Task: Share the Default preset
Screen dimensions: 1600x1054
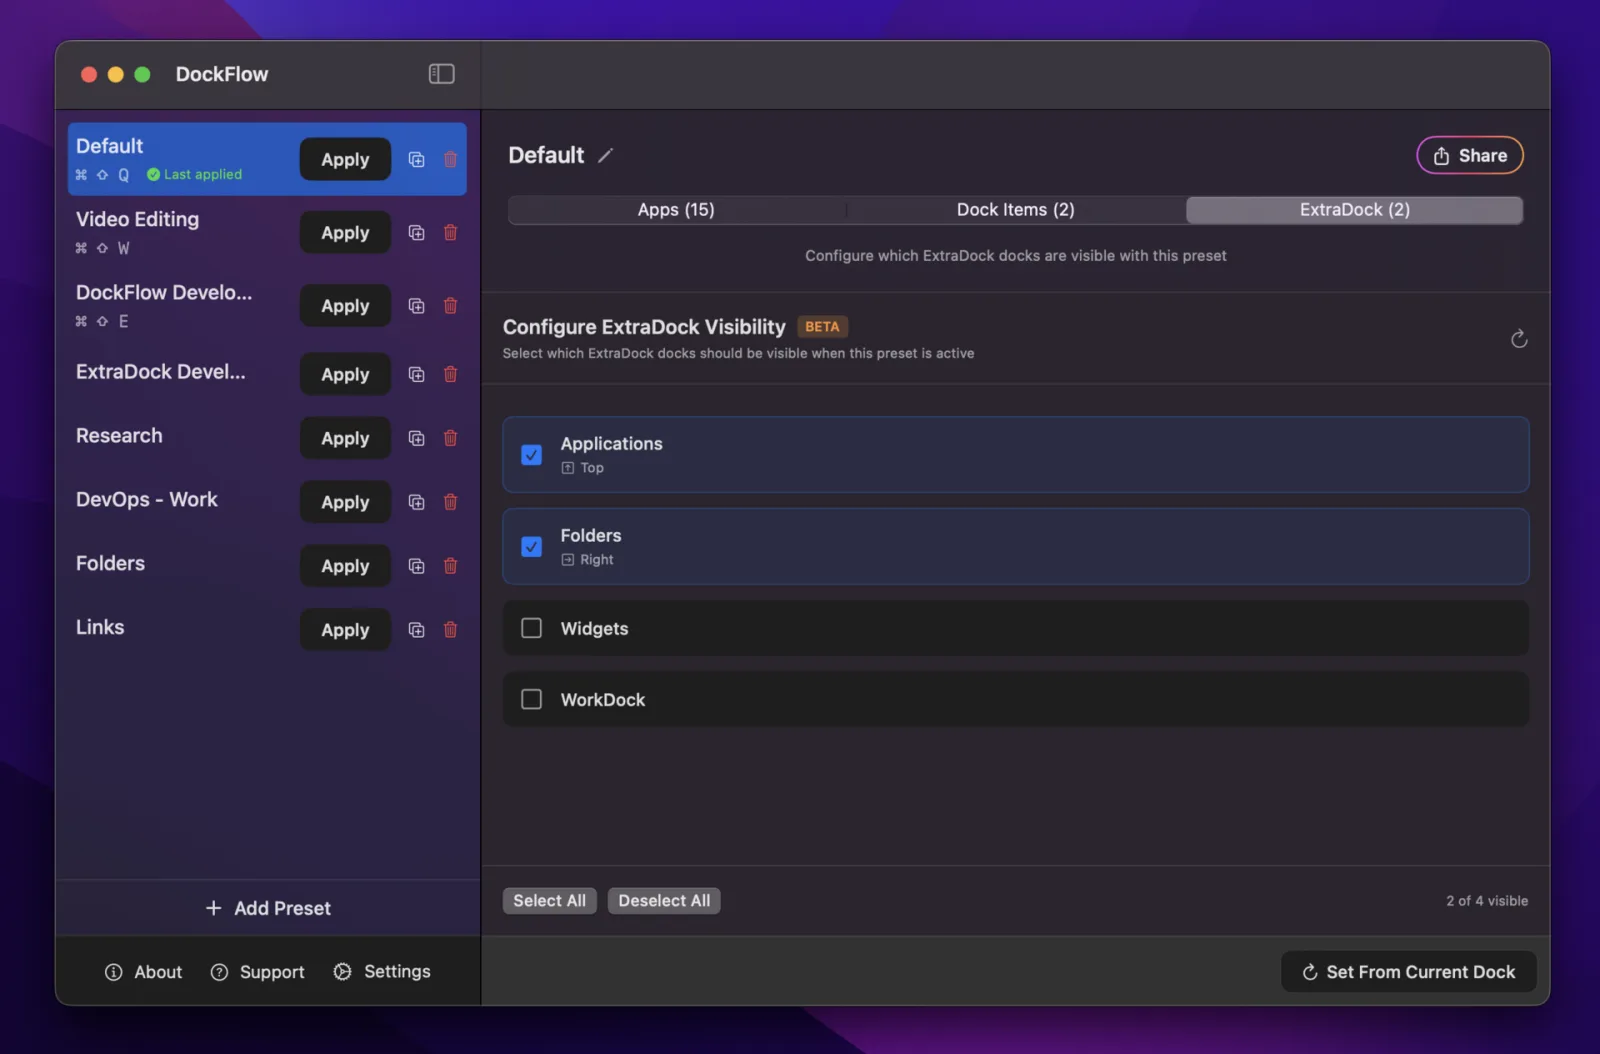Action: (1469, 155)
